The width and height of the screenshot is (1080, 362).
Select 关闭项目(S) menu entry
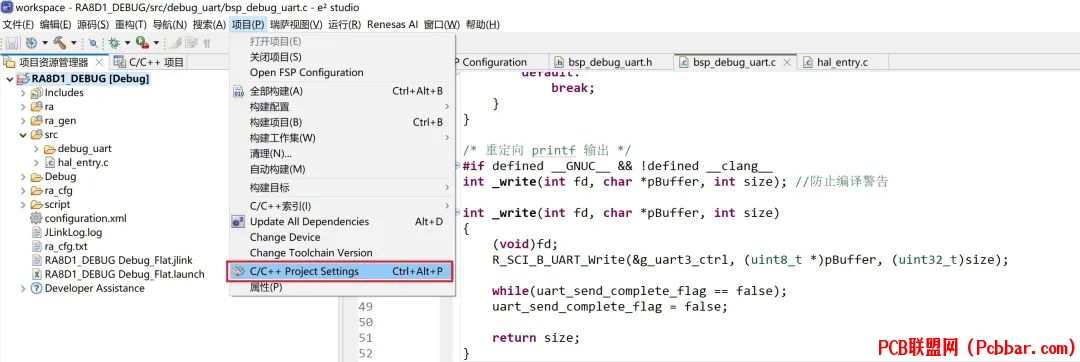(342, 57)
